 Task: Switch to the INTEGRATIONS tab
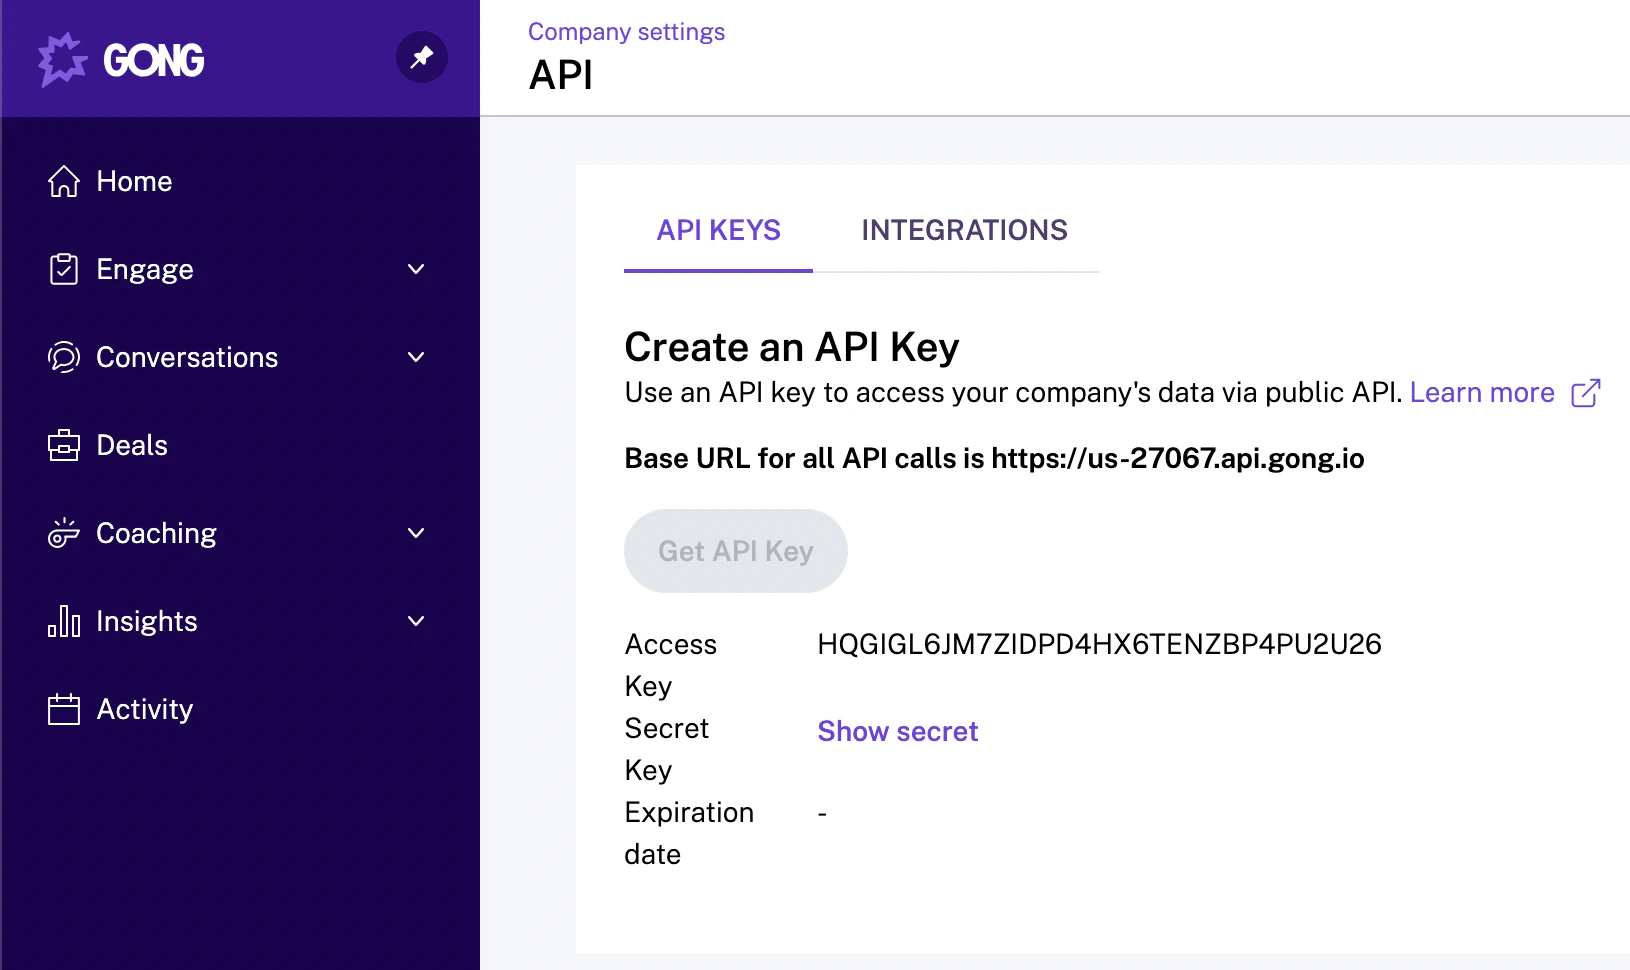pos(963,230)
